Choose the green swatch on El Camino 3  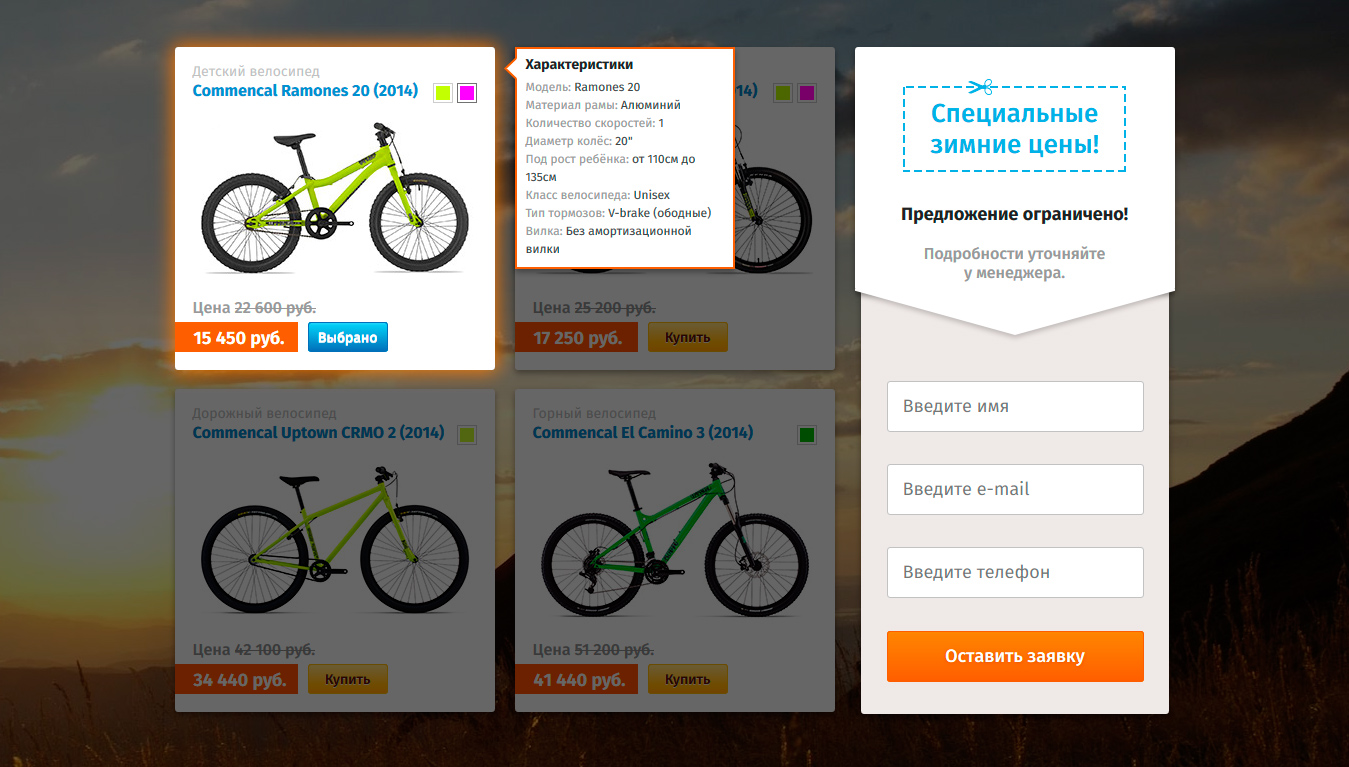807,434
